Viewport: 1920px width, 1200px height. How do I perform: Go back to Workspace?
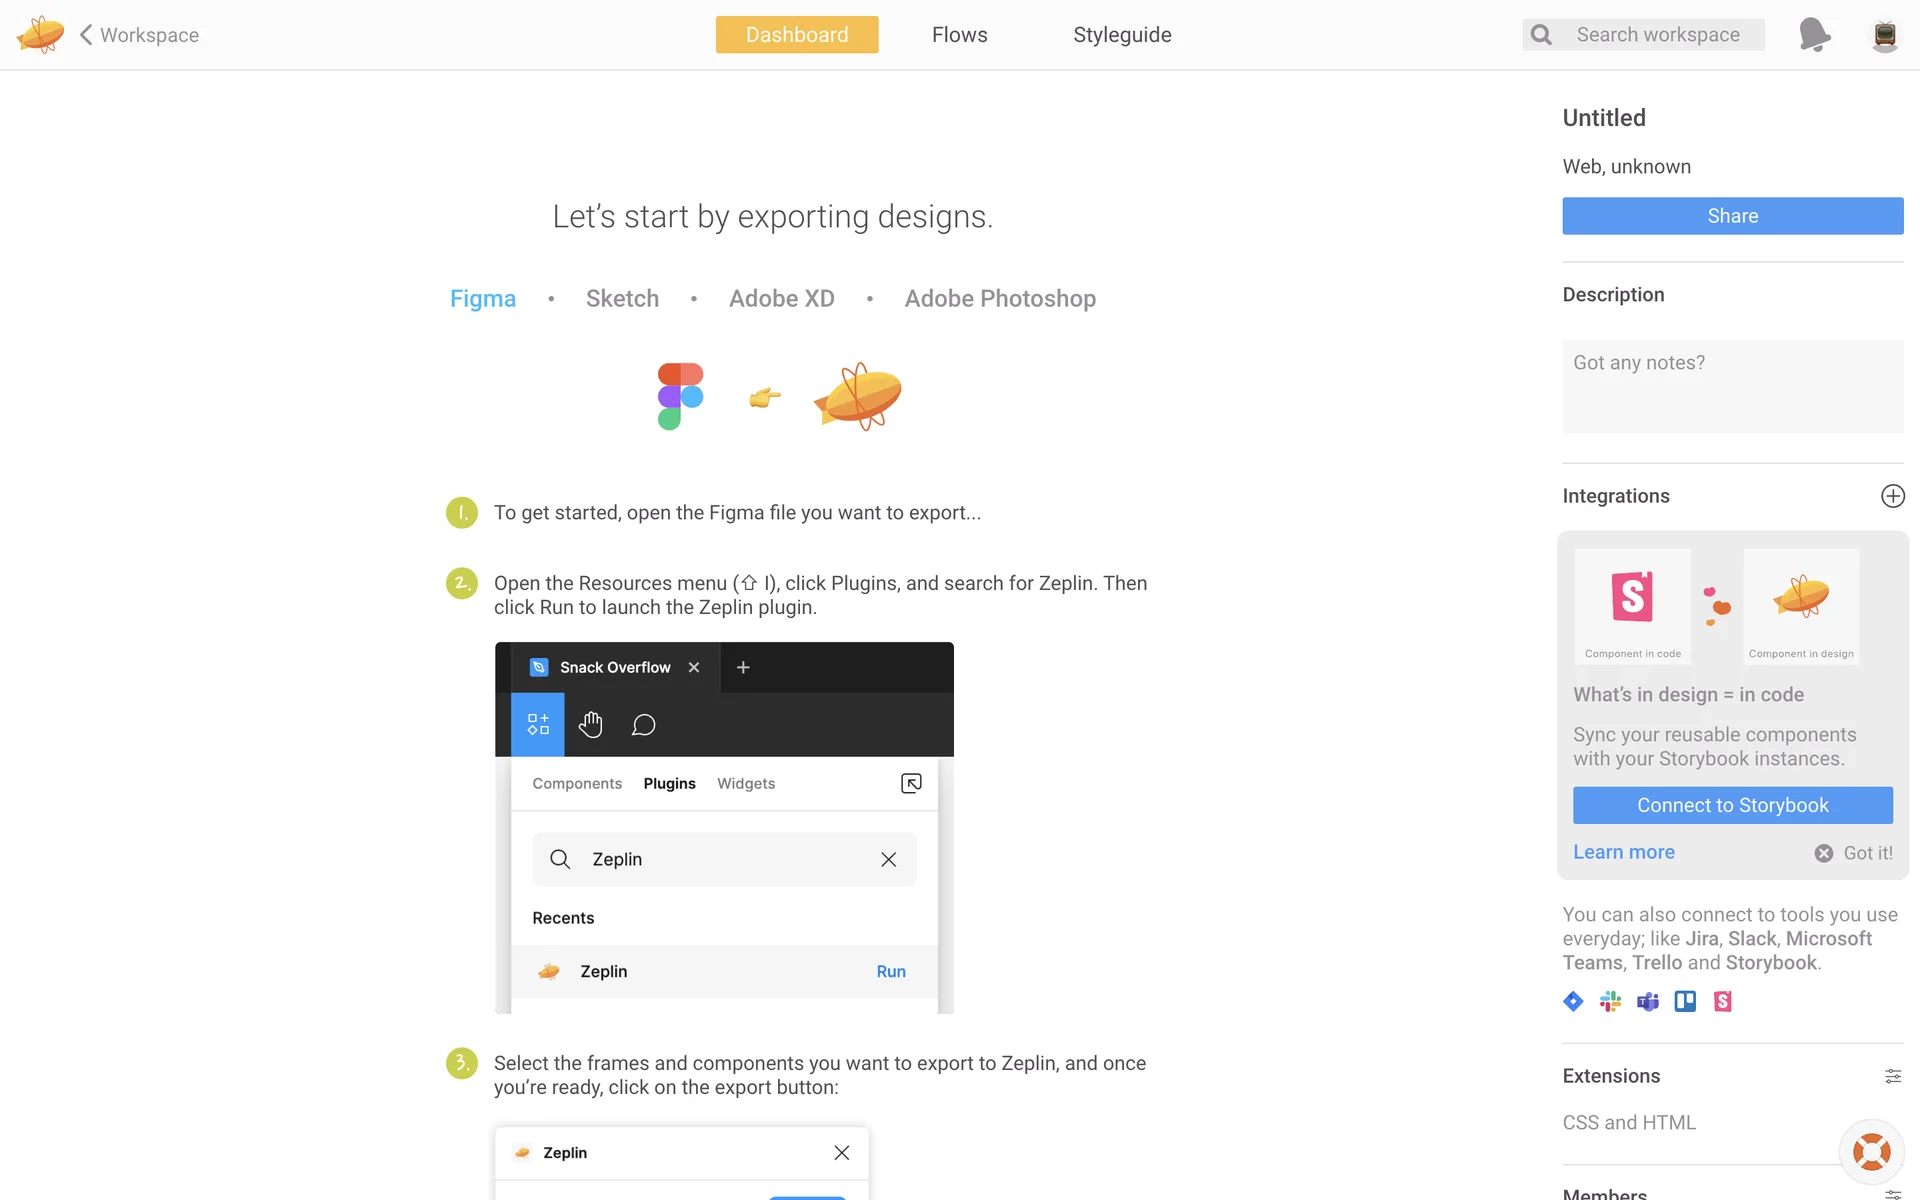pos(140,35)
